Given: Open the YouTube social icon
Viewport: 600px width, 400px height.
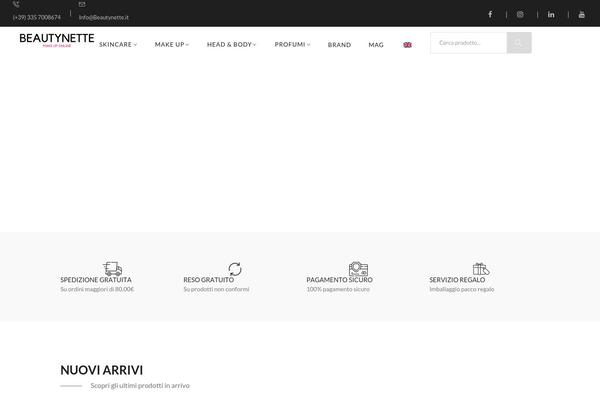Looking at the screenshot, I should coord(582,15).
